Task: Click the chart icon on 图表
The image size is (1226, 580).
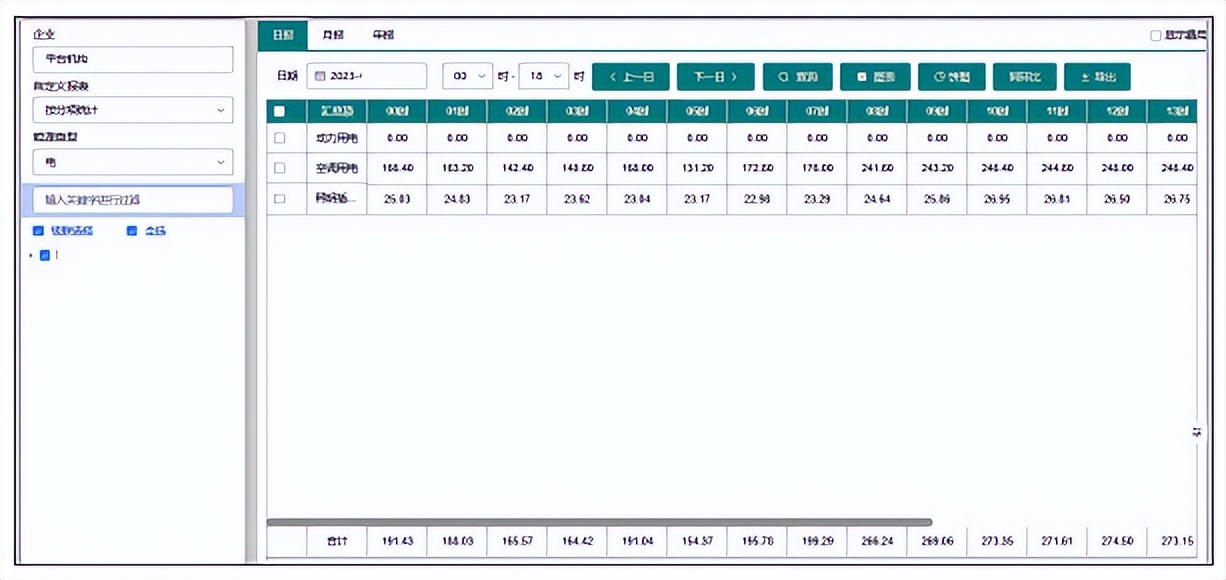Action: [860, 77]
